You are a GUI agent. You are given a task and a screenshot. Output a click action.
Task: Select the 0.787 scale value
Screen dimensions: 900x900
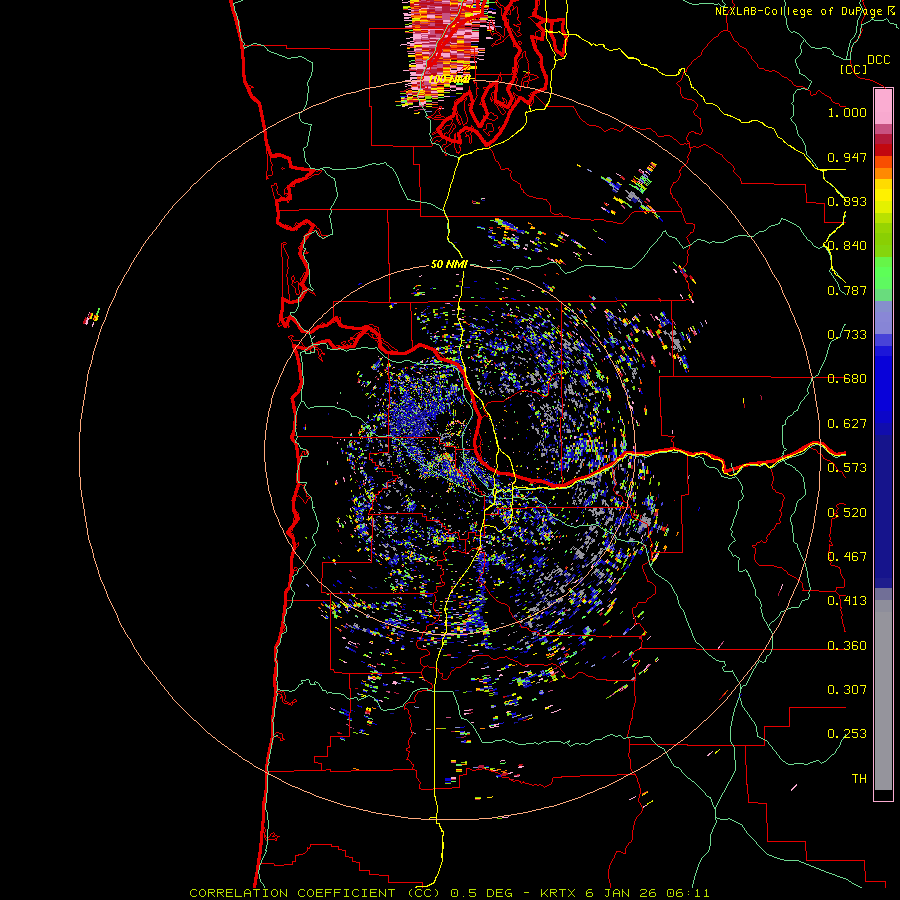847,290
